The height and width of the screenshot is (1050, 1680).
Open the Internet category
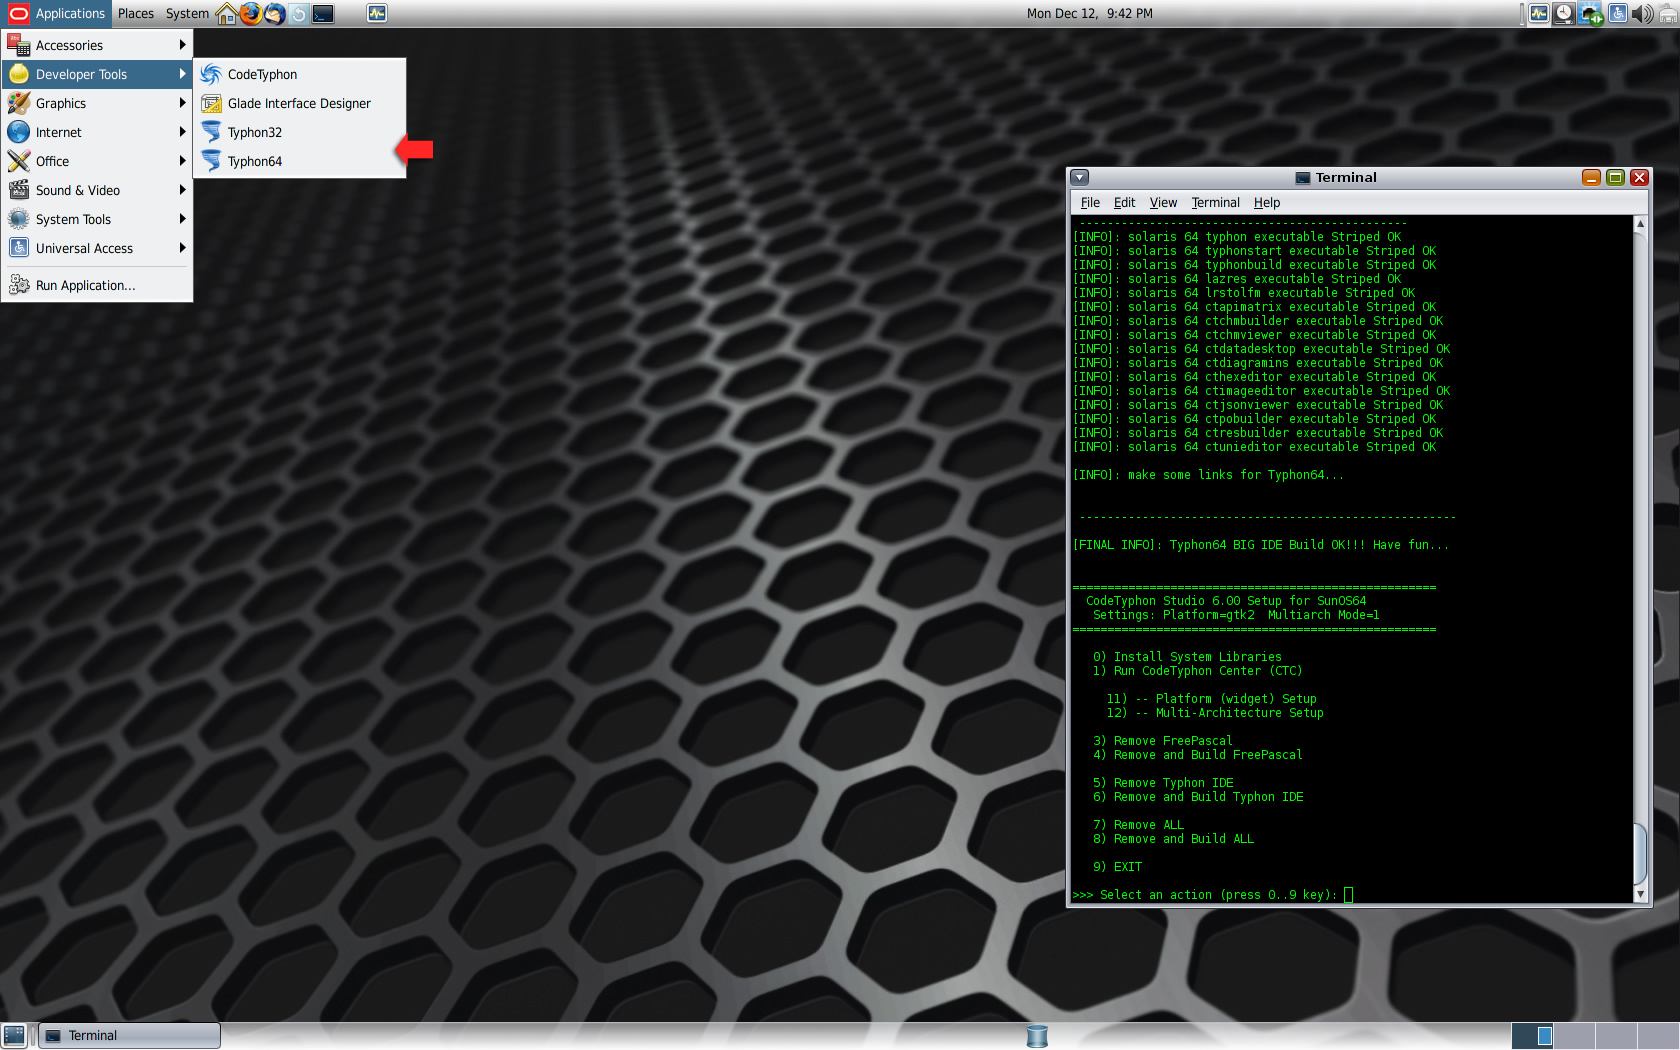click(97, 132)
